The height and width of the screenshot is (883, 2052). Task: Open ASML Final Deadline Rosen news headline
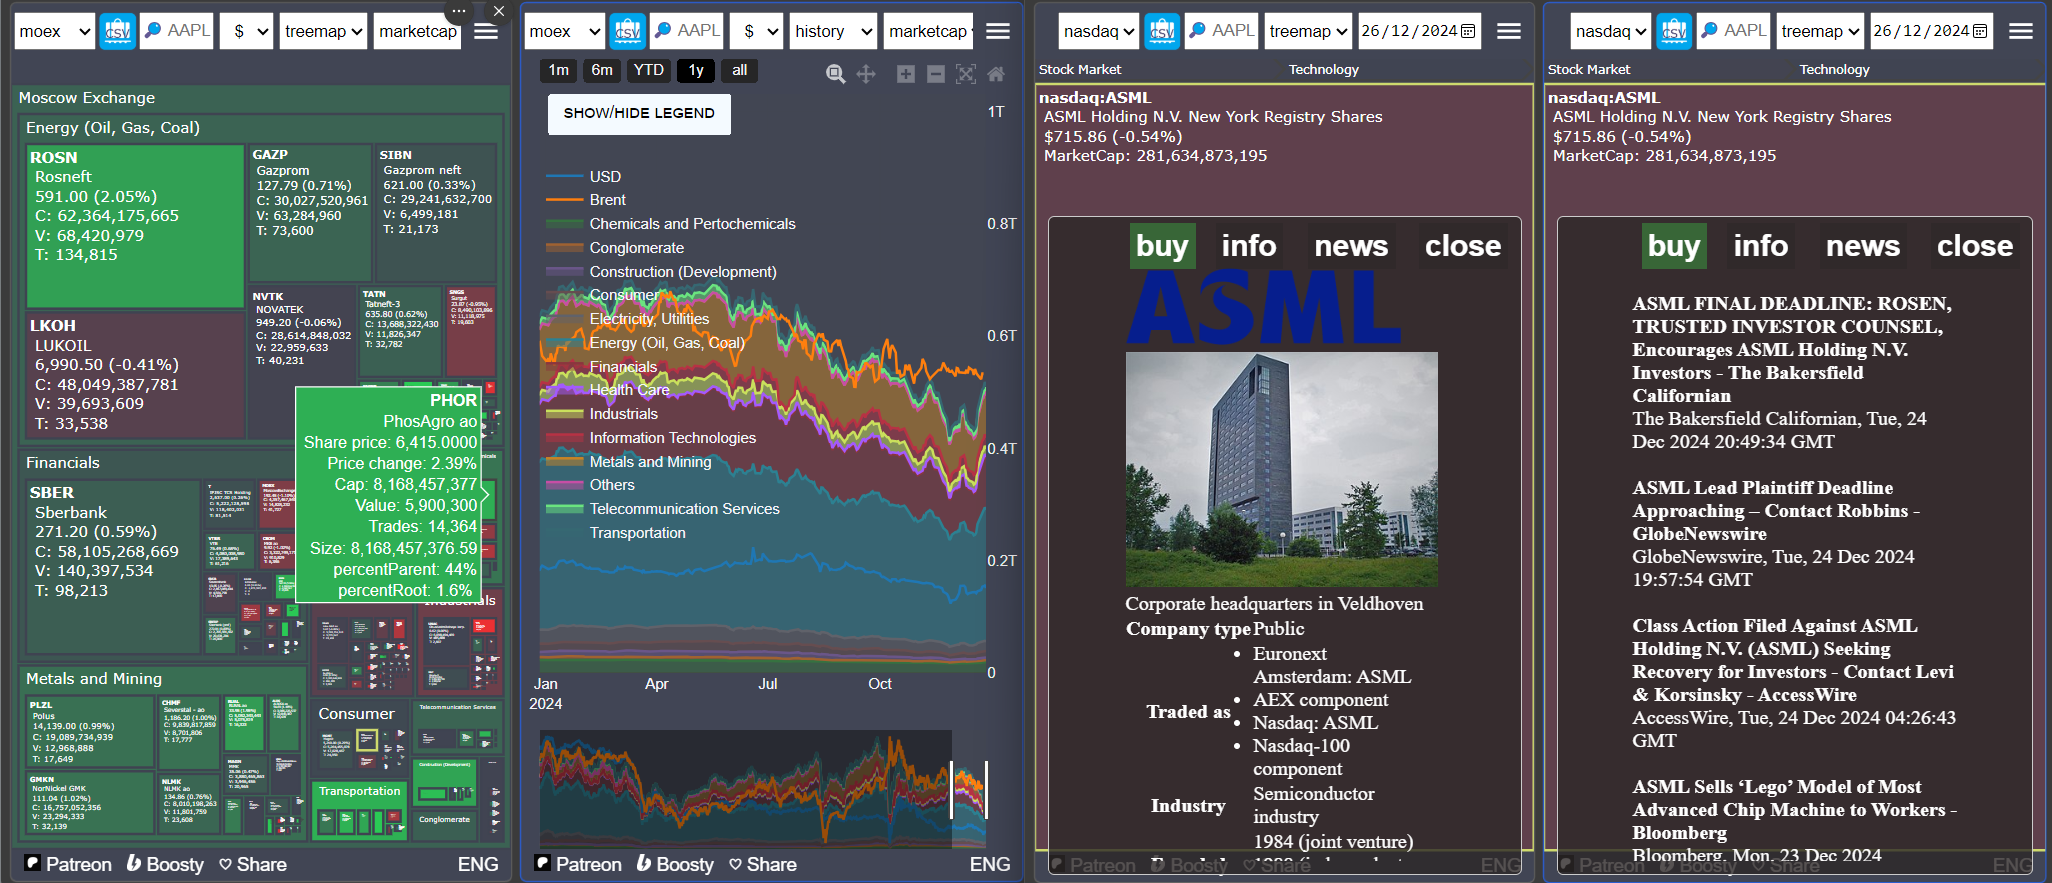pyautogui.click(x=1791, y=349)
